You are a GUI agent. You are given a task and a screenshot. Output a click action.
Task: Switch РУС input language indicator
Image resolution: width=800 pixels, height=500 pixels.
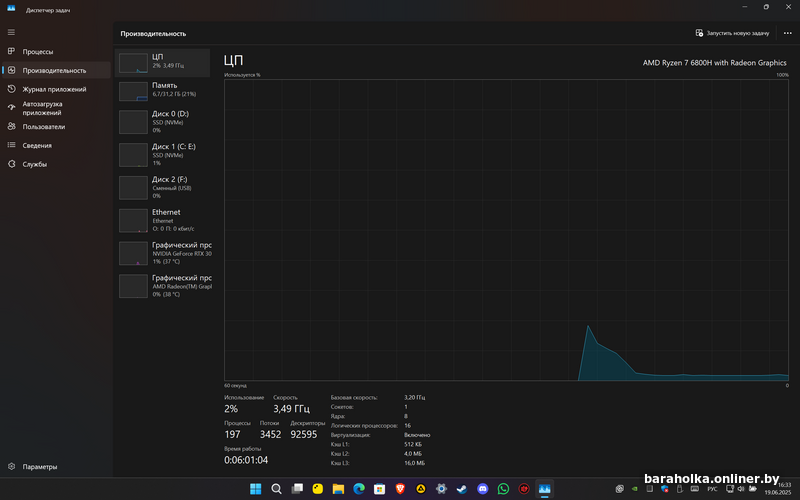(712, 489)
